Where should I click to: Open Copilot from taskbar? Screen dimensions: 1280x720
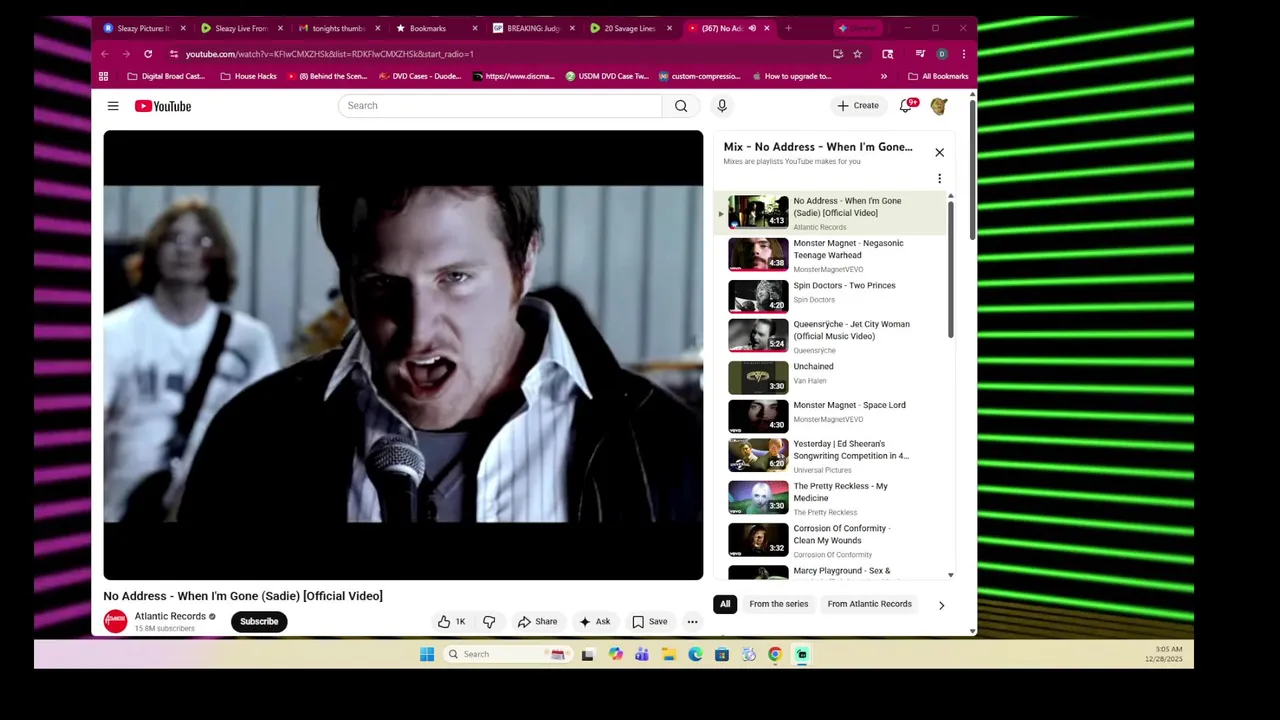pyautogui.click(x=615, y=654)
